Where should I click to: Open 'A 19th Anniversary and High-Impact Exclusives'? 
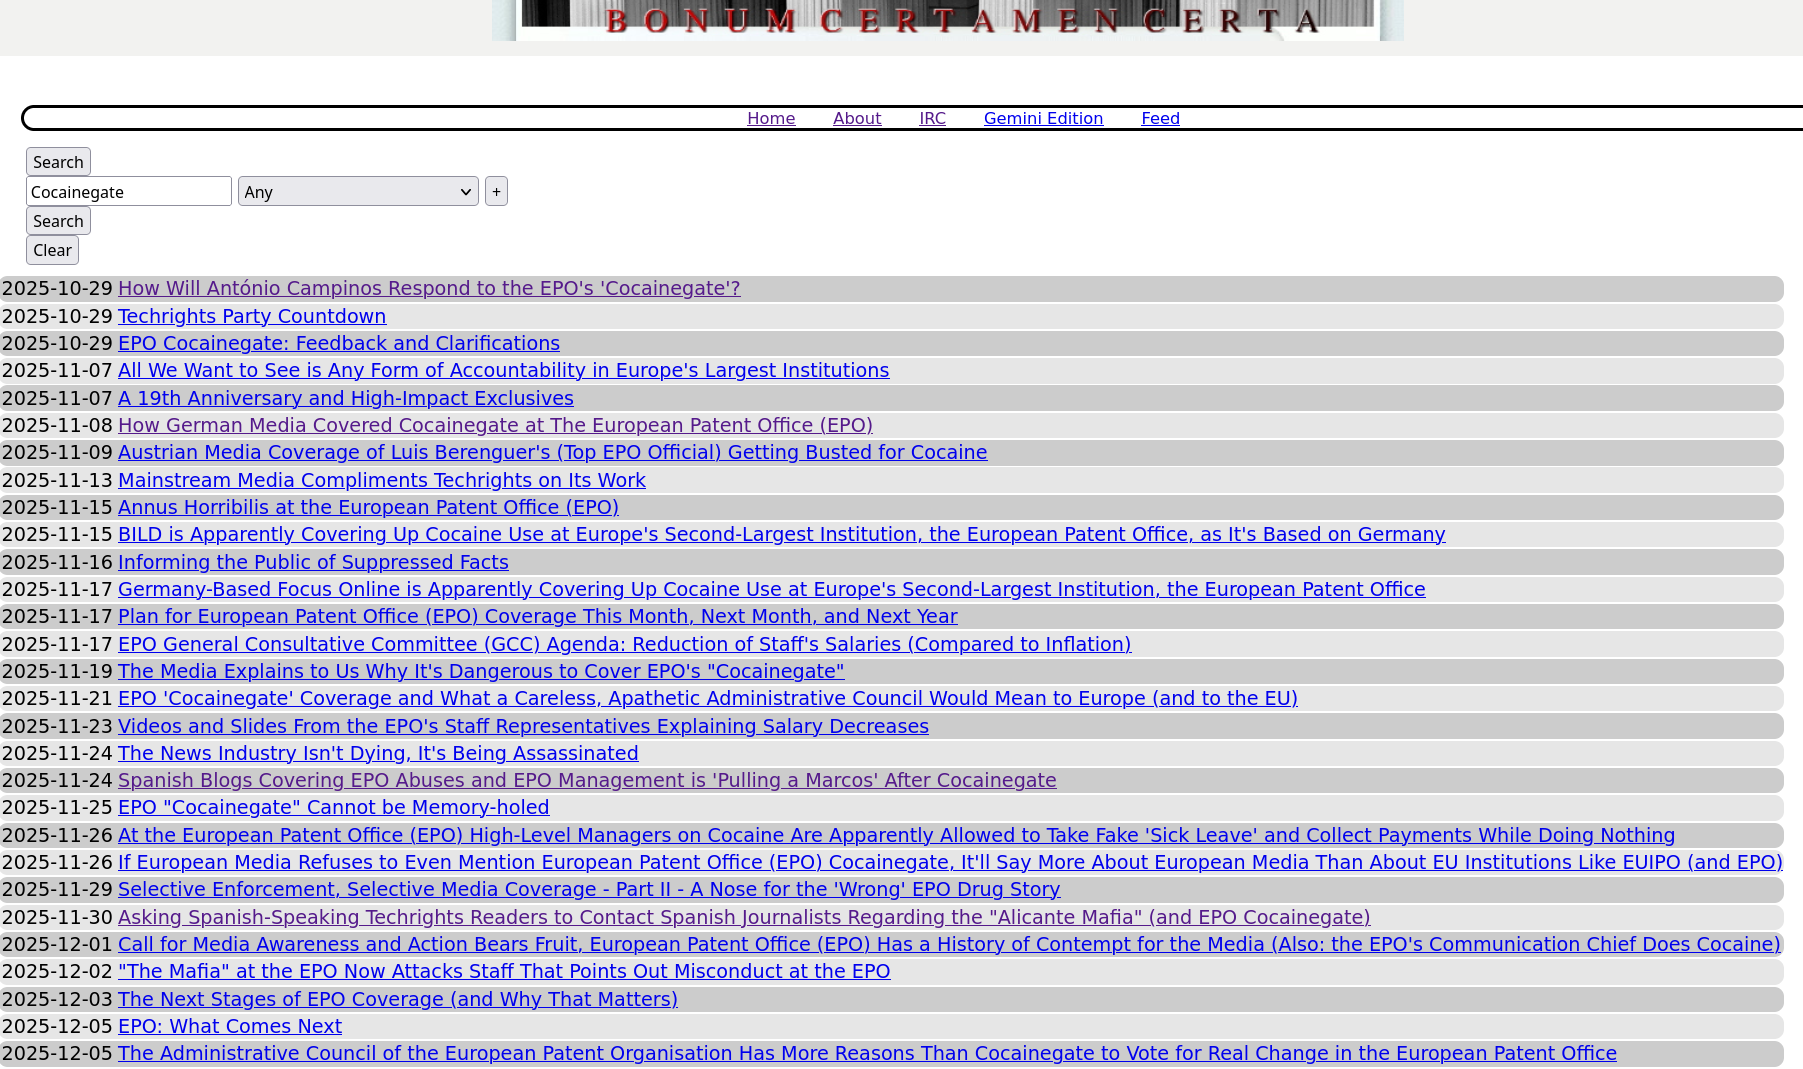coord(345,398)
